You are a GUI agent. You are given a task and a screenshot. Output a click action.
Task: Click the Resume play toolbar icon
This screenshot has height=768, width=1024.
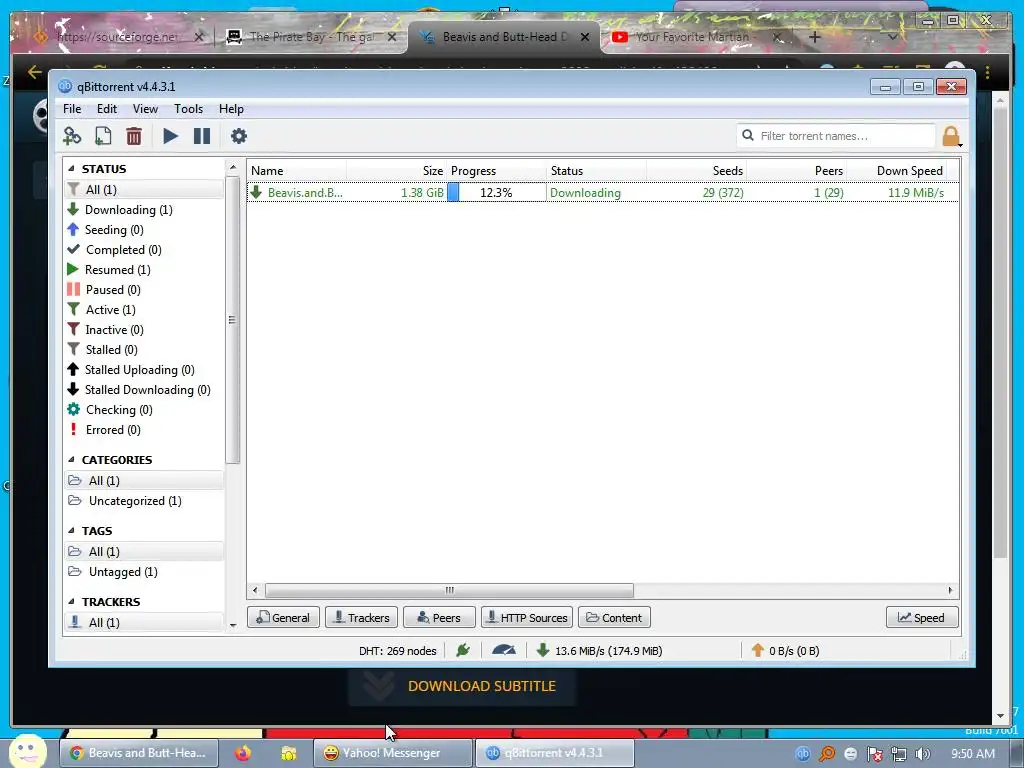[x=170, y=136]
